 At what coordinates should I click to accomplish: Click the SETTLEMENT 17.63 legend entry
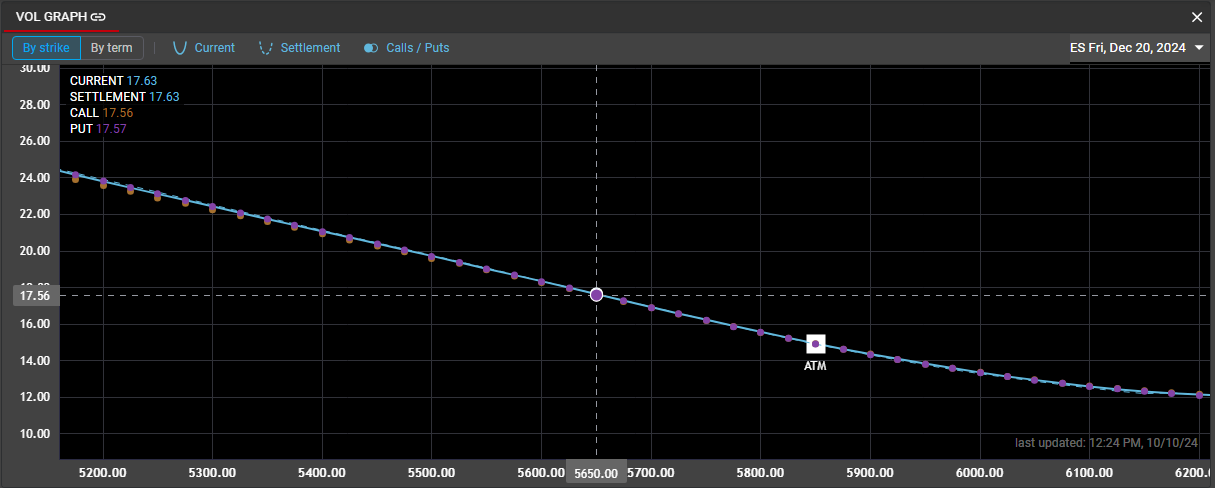pos(124,97)
